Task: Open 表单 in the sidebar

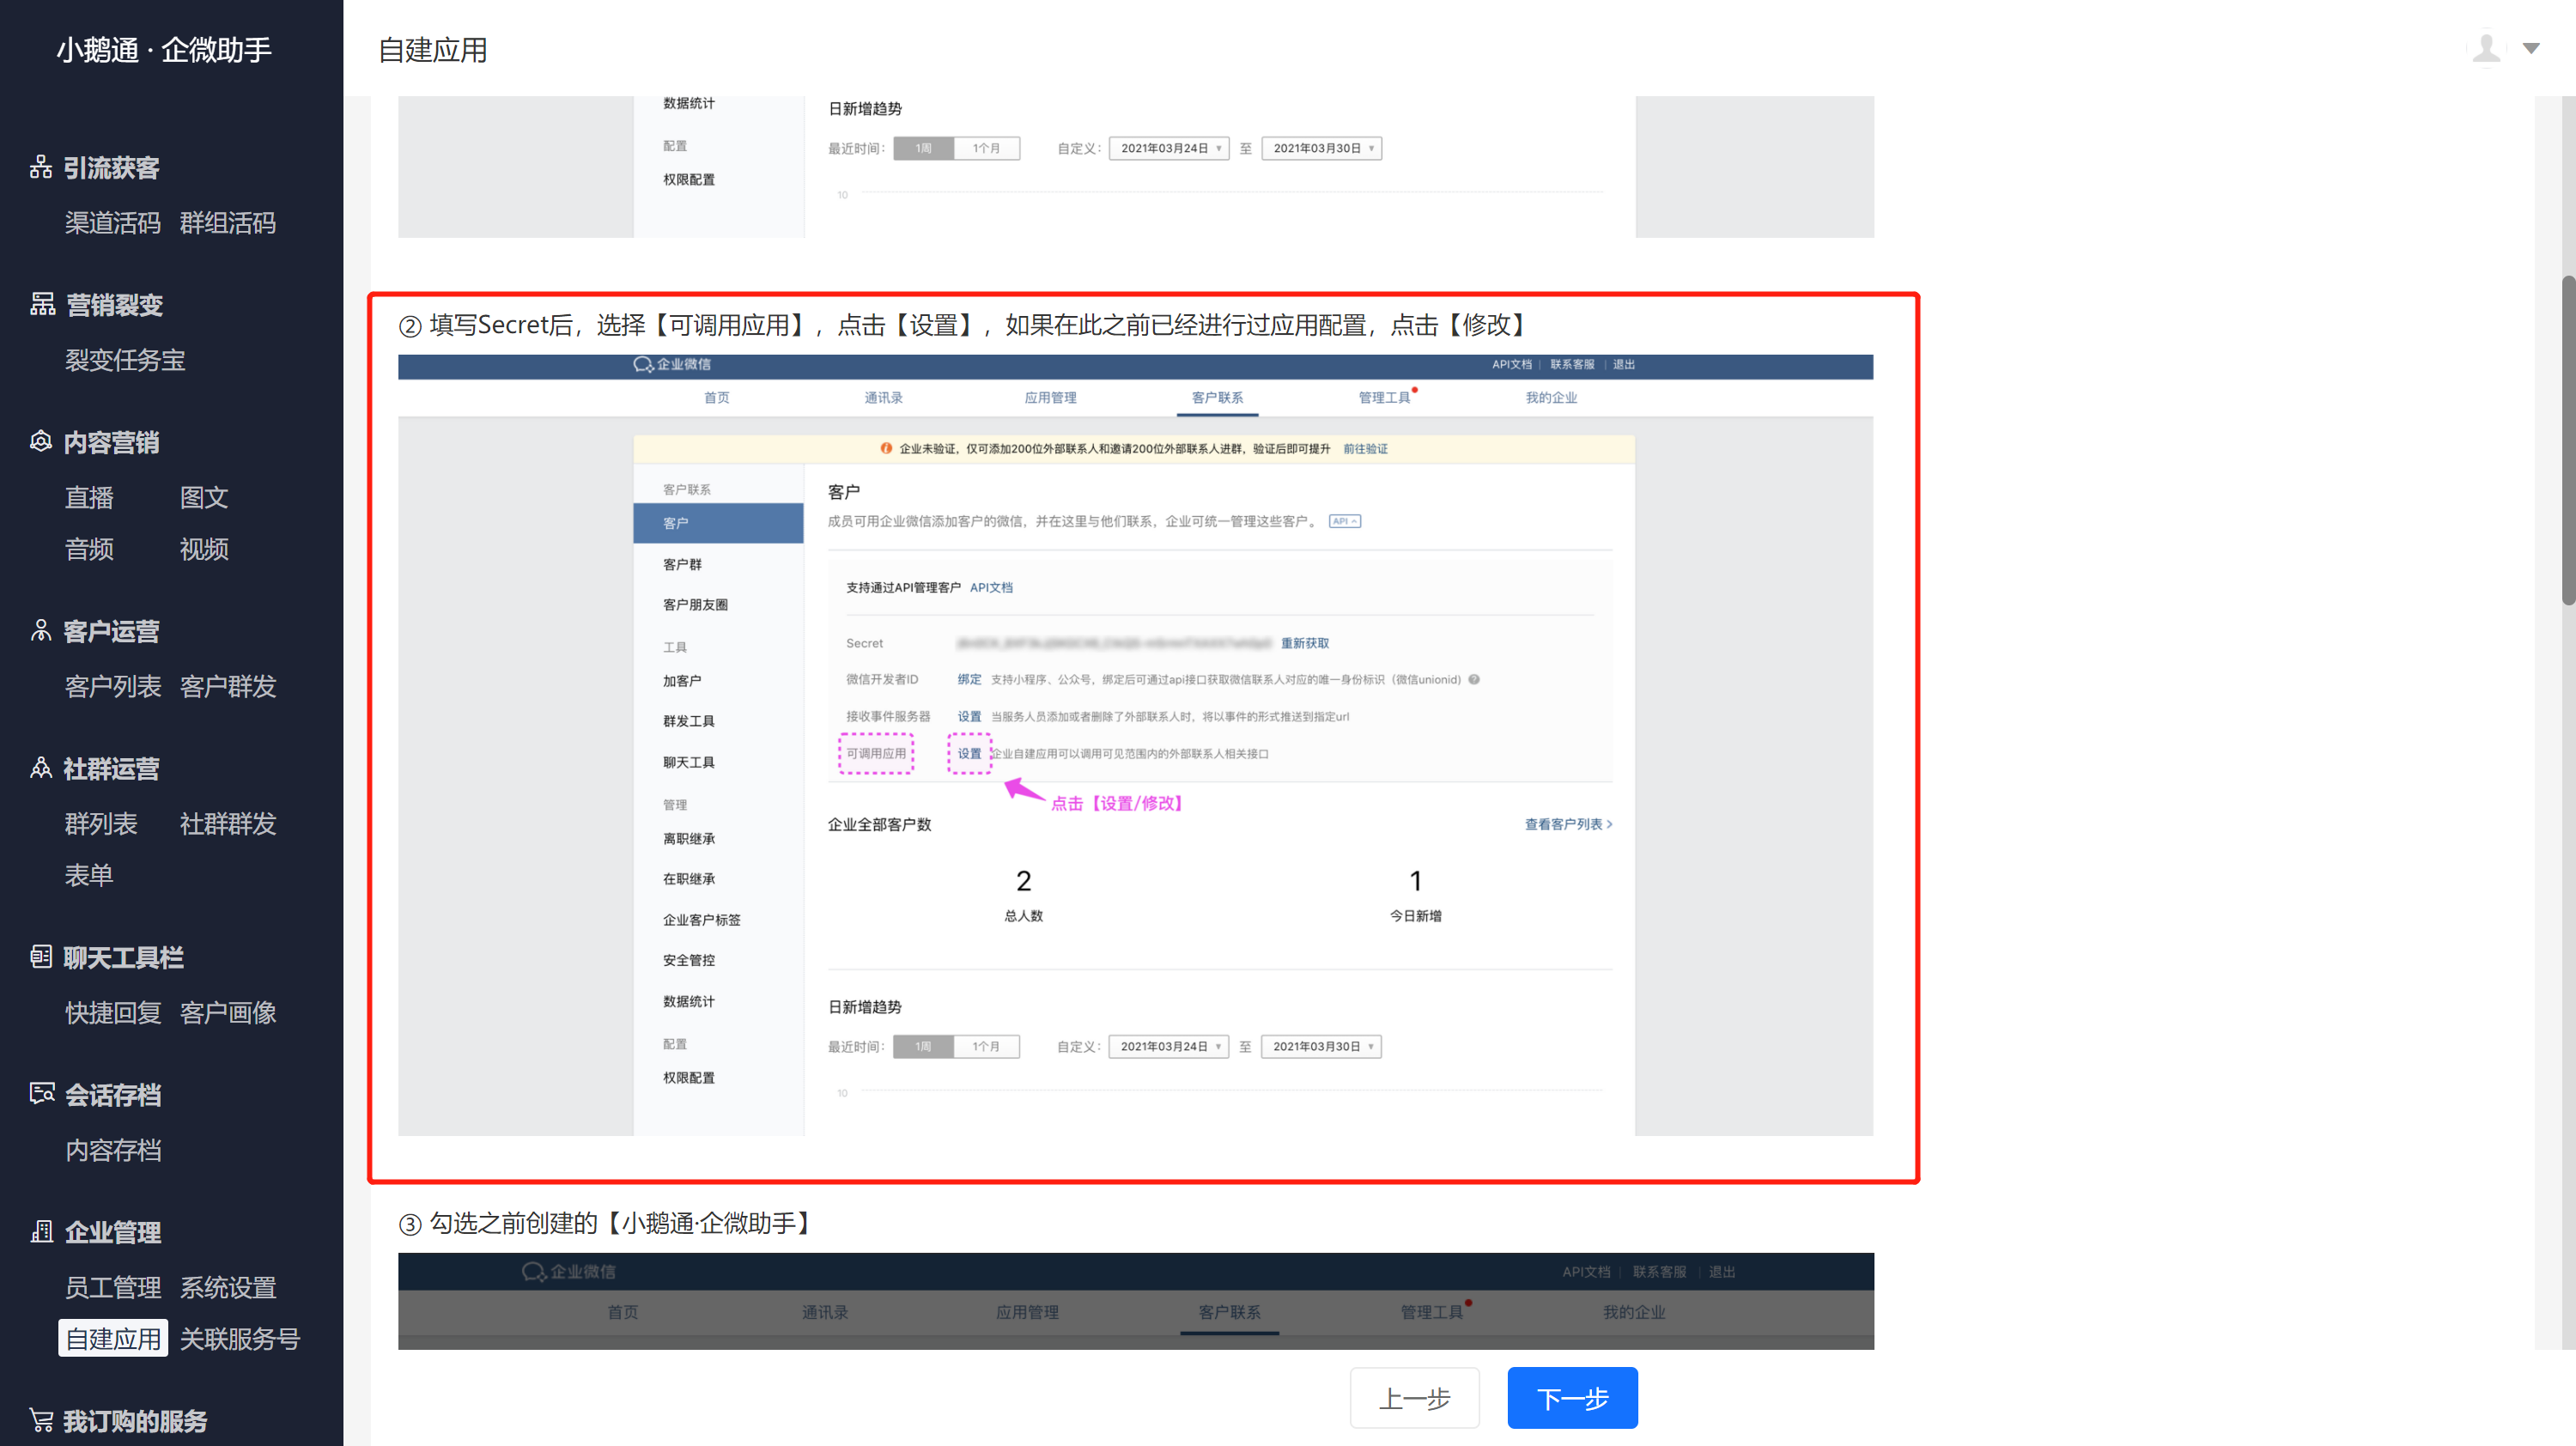Action: pos(89,874)
